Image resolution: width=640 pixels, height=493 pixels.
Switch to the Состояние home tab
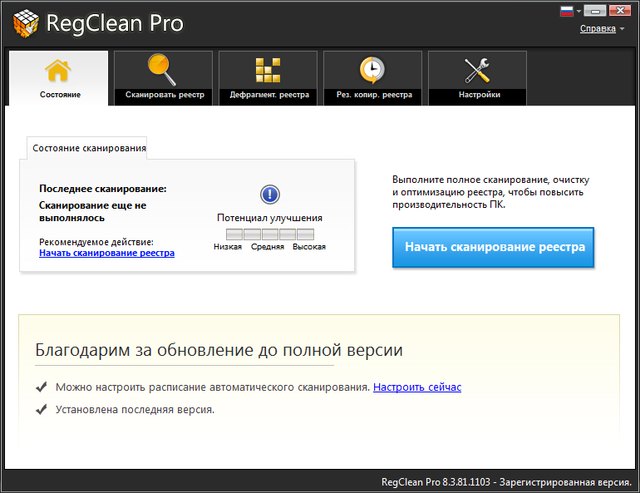(x=59, y=79)
